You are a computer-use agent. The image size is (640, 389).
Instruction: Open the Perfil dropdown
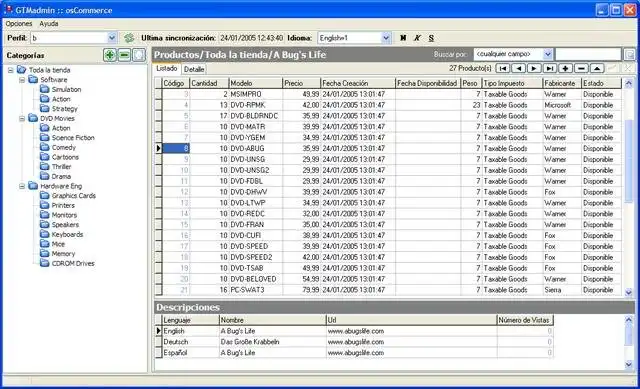click(x=112, y=38)
